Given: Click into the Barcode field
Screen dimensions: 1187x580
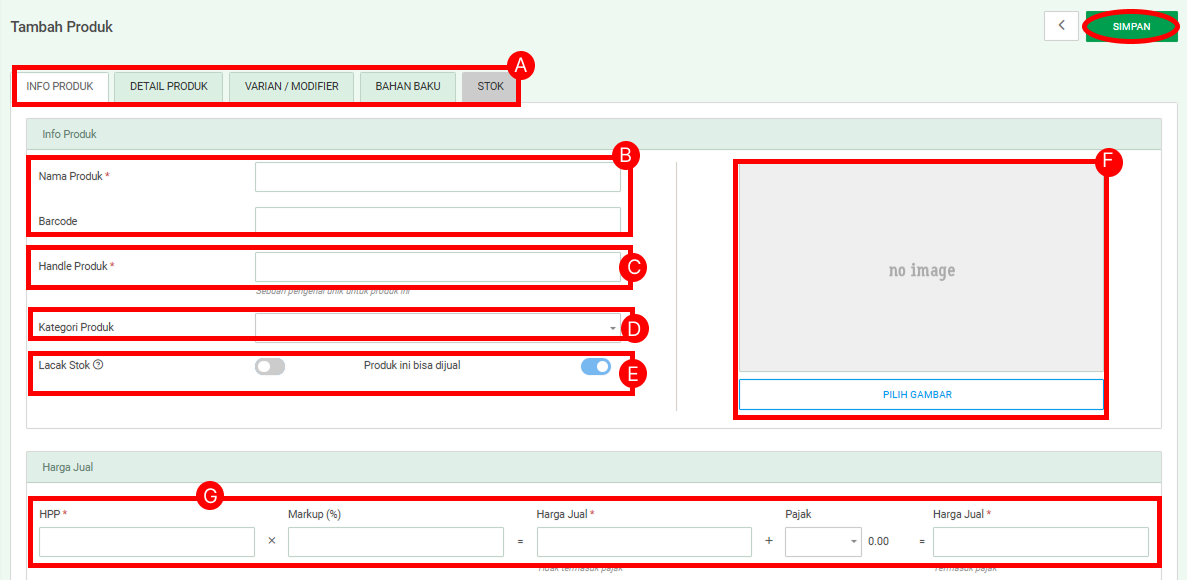Looking at the screenshot, I should [x=437, y=220].
